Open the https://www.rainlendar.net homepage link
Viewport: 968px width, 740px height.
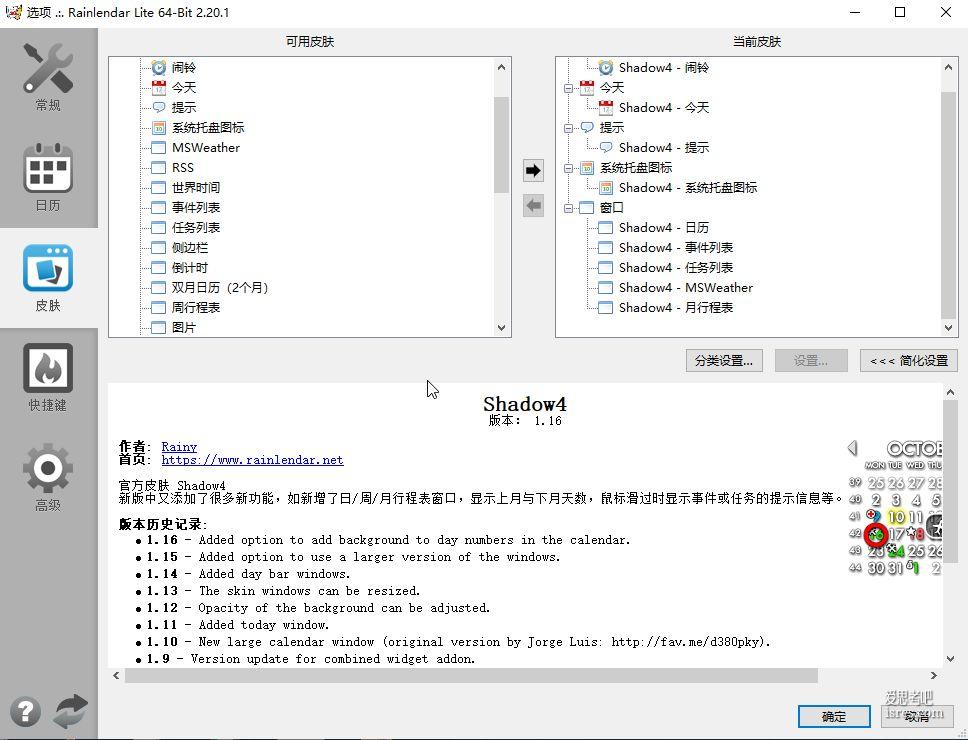[x=252, y=460]
